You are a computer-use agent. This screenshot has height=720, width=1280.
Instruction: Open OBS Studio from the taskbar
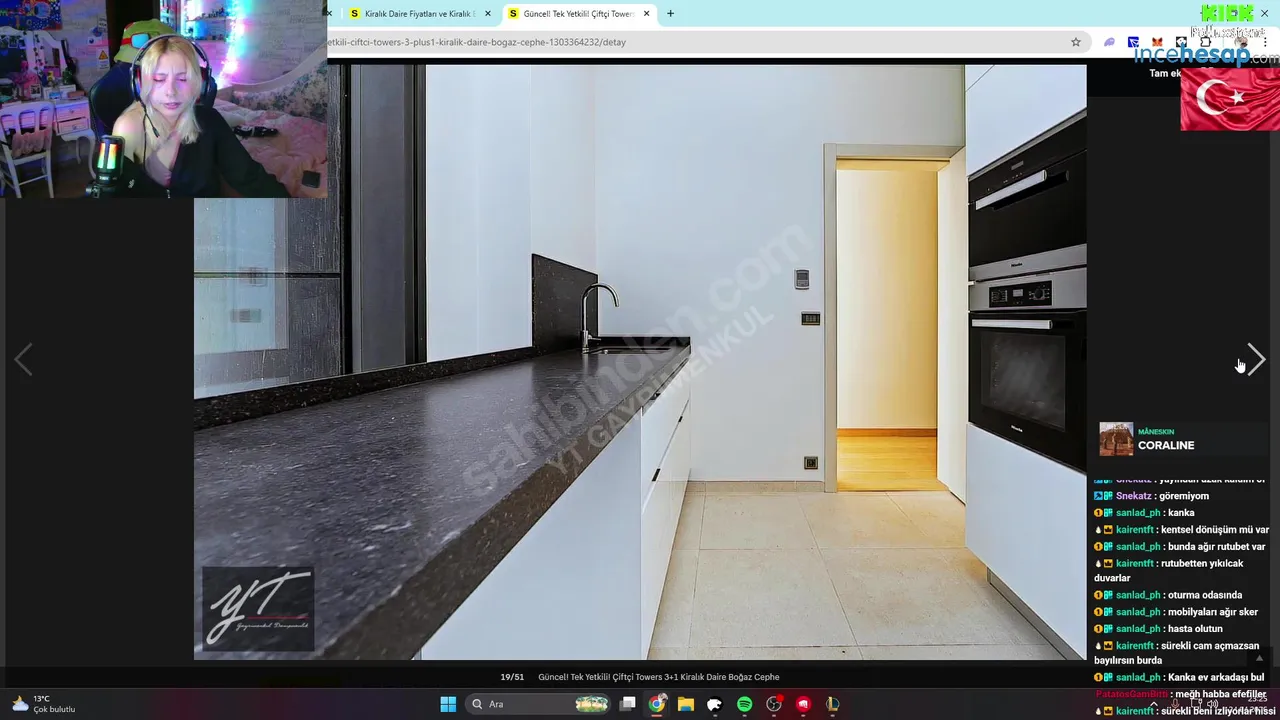tap(774, 704)
